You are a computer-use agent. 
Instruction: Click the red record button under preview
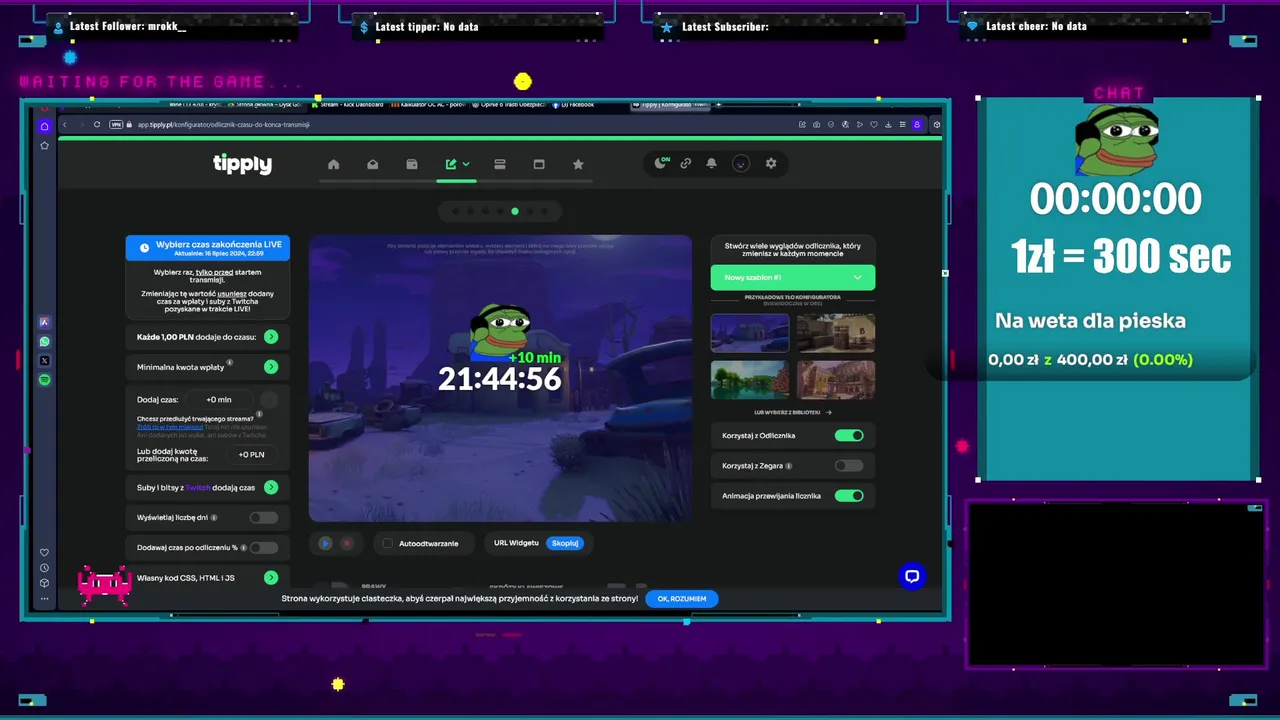click(348, 543)
